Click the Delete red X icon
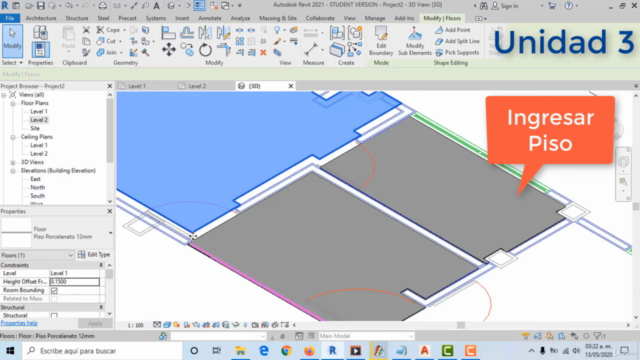 click(x=263, y=52)
